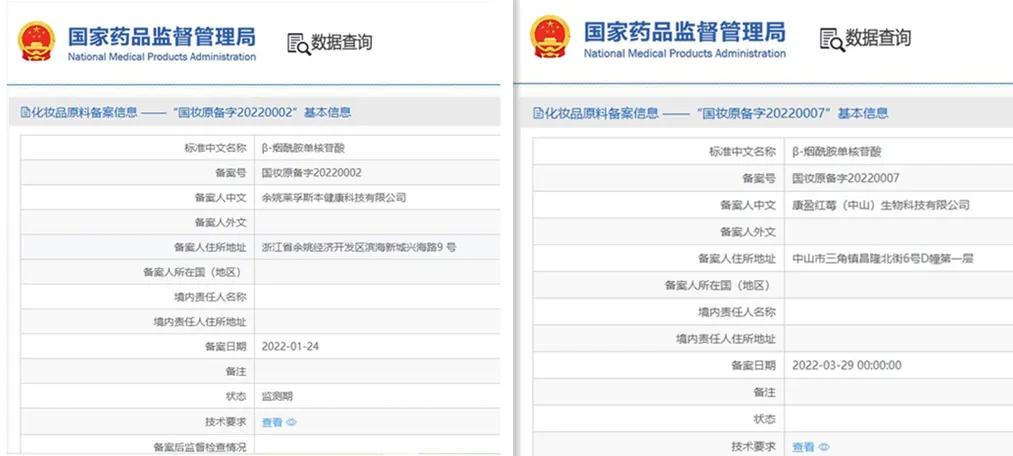Select 数据查询 label on the right page
The image size is (1013, 456).
pos(878,38)
